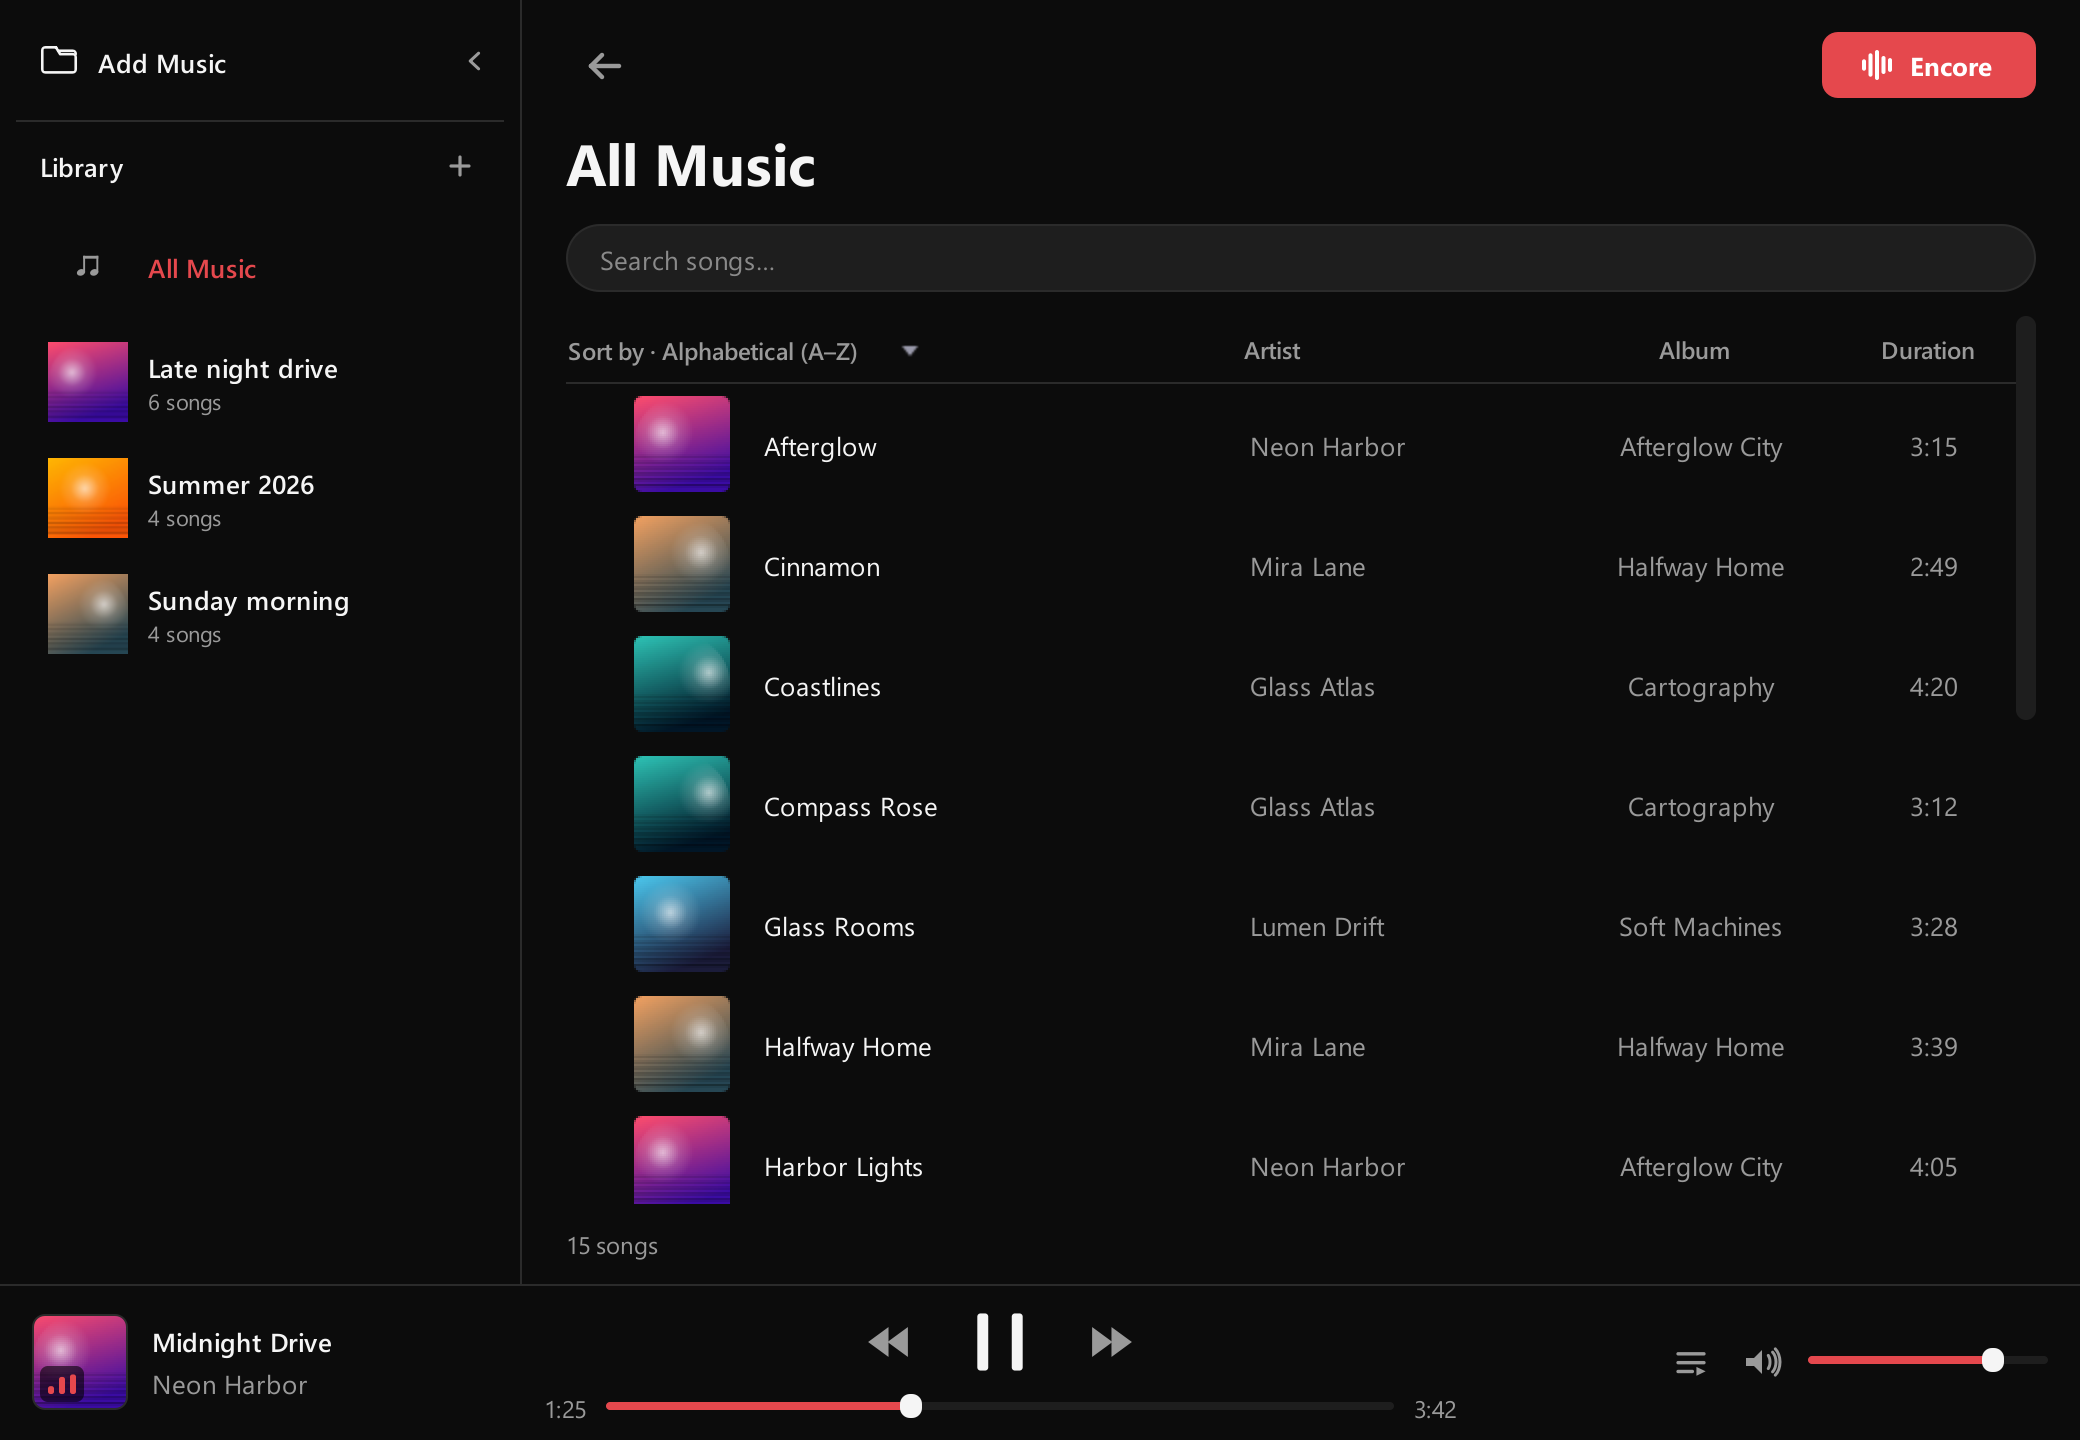Collapse the sidebar with the chevron
The image size is (2080, 1440).
[475, 62]
